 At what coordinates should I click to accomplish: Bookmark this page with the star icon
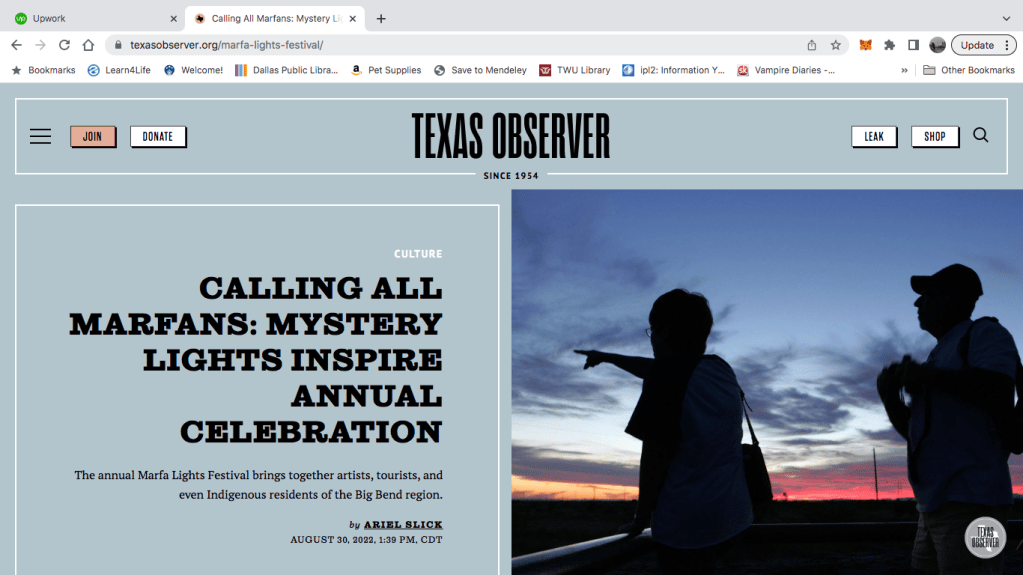point(836,45)
